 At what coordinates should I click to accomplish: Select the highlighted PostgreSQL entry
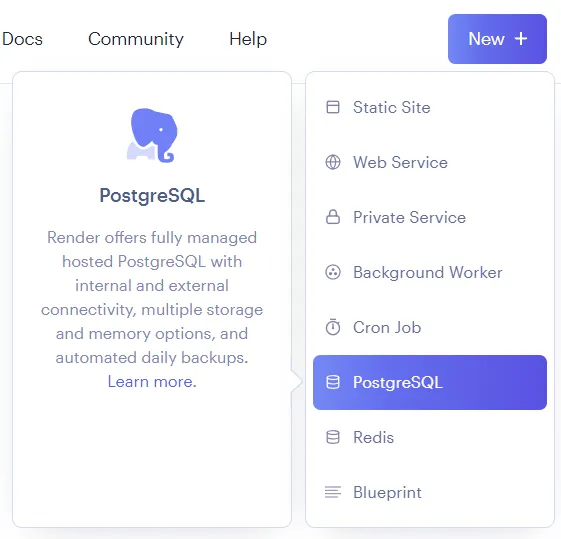[430, 382]
